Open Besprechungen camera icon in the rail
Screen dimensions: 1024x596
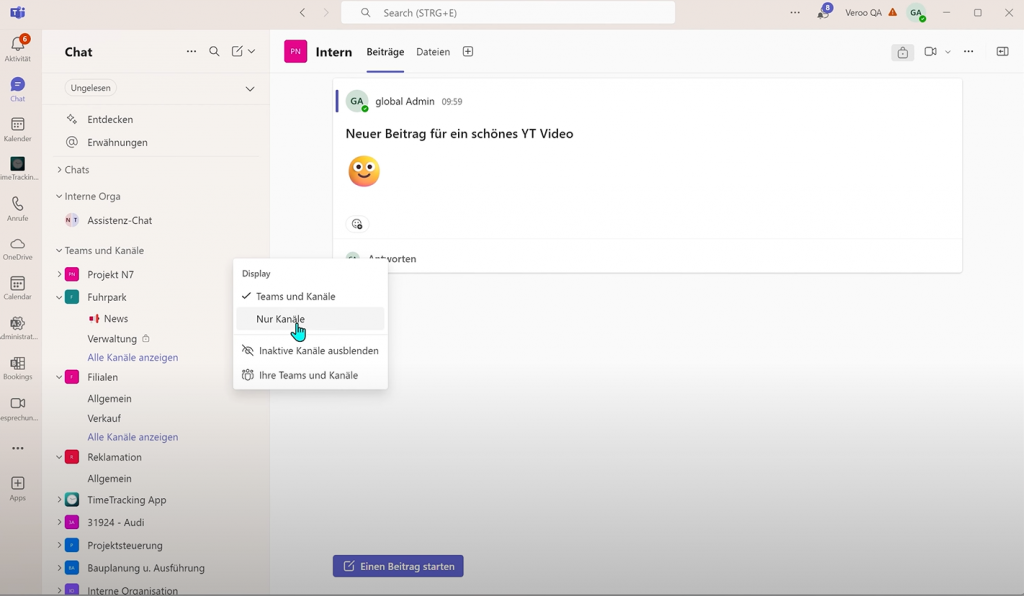tap(18, 408)
